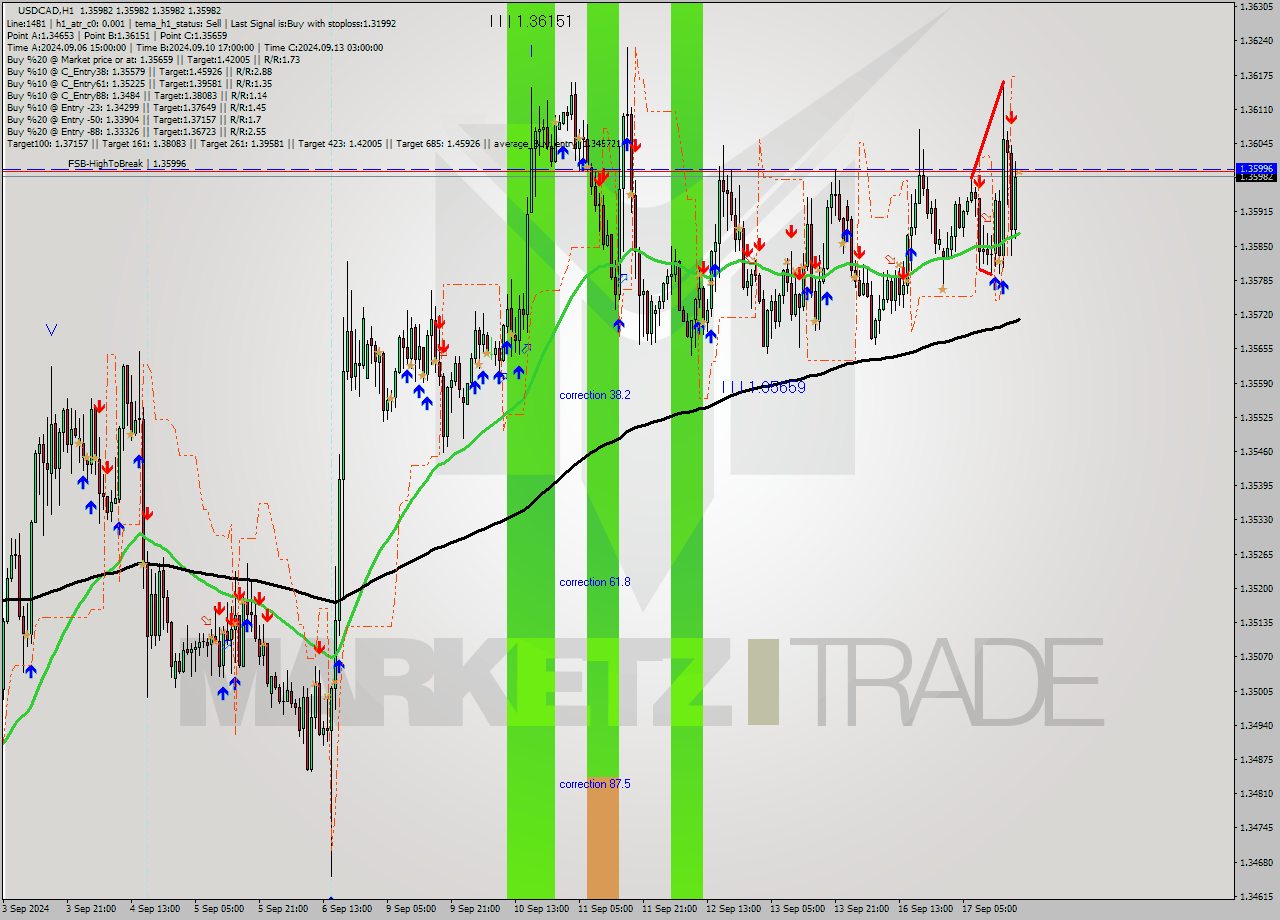The width and height of the screenshot is (1280, 920).
Task: Click the 1.35265 price axis label
Action: click(1256, 554)
